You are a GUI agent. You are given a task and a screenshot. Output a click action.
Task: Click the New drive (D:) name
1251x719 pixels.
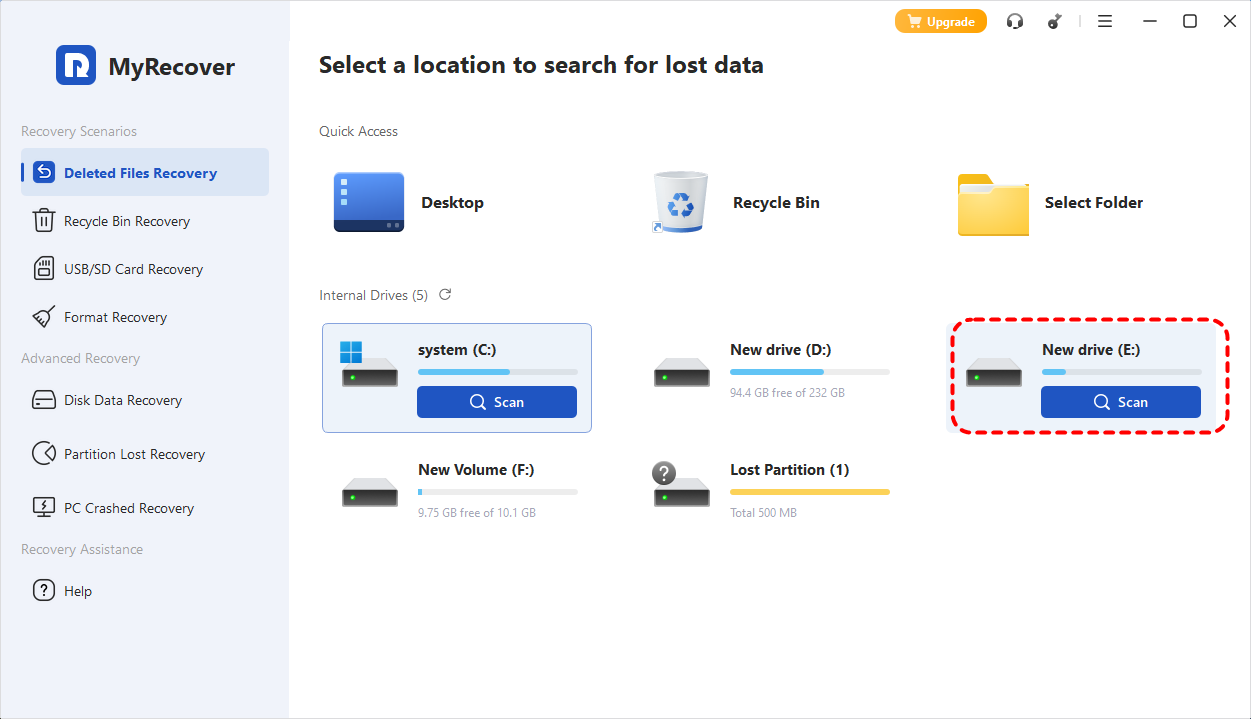(x=781, y=350)
